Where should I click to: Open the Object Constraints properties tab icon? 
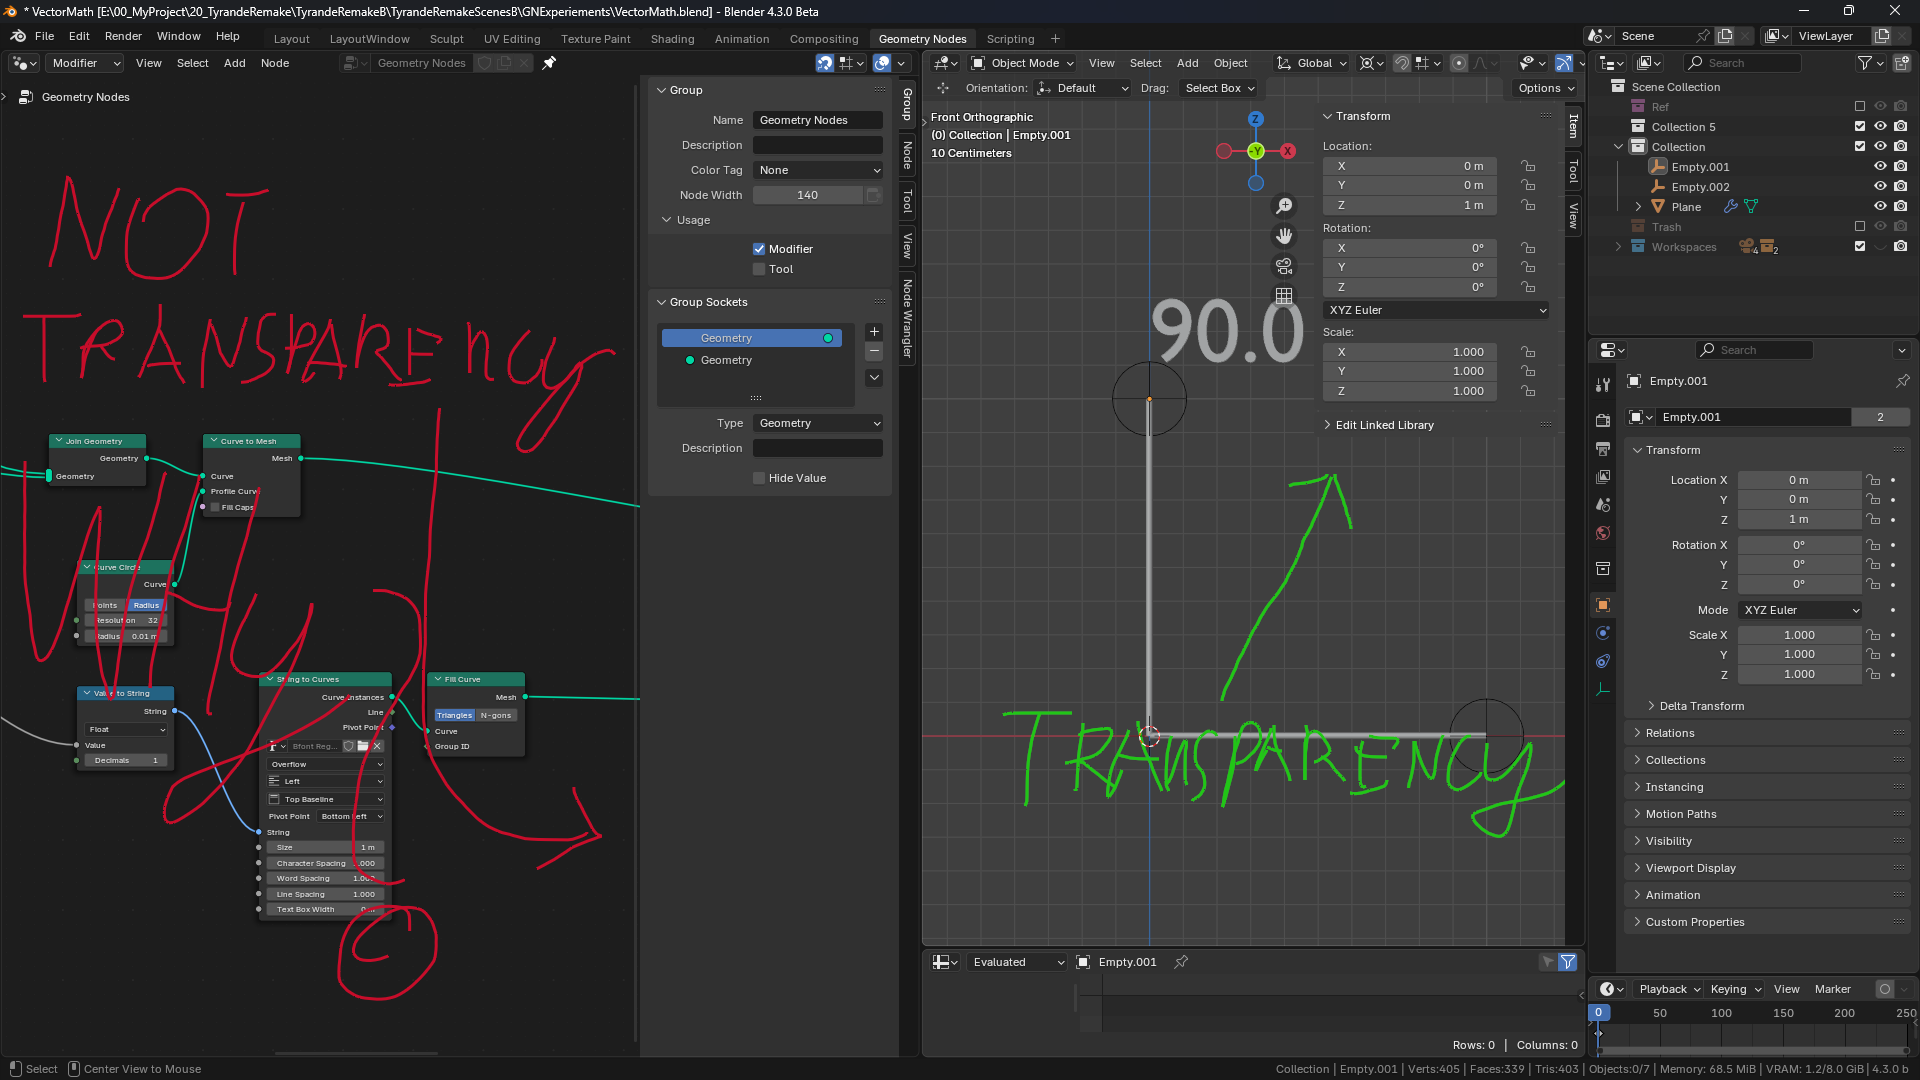[1603, 661]
